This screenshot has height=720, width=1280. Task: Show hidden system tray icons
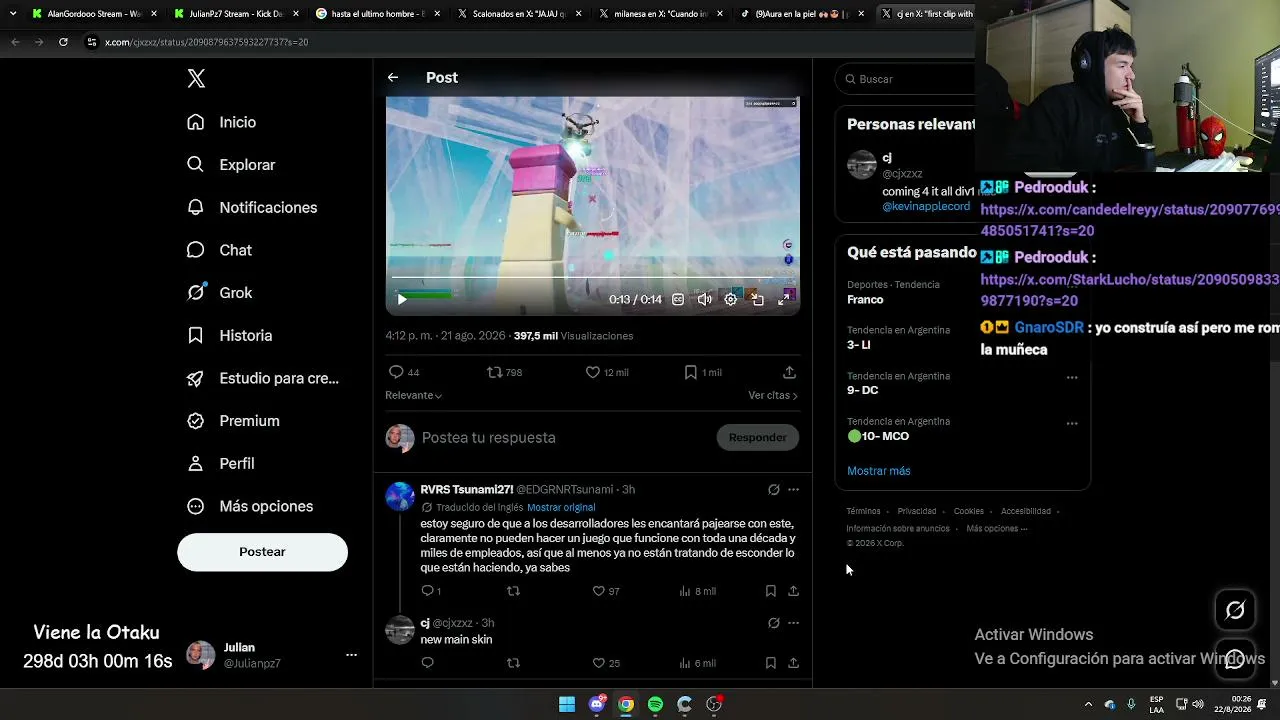click(1088, 704)
